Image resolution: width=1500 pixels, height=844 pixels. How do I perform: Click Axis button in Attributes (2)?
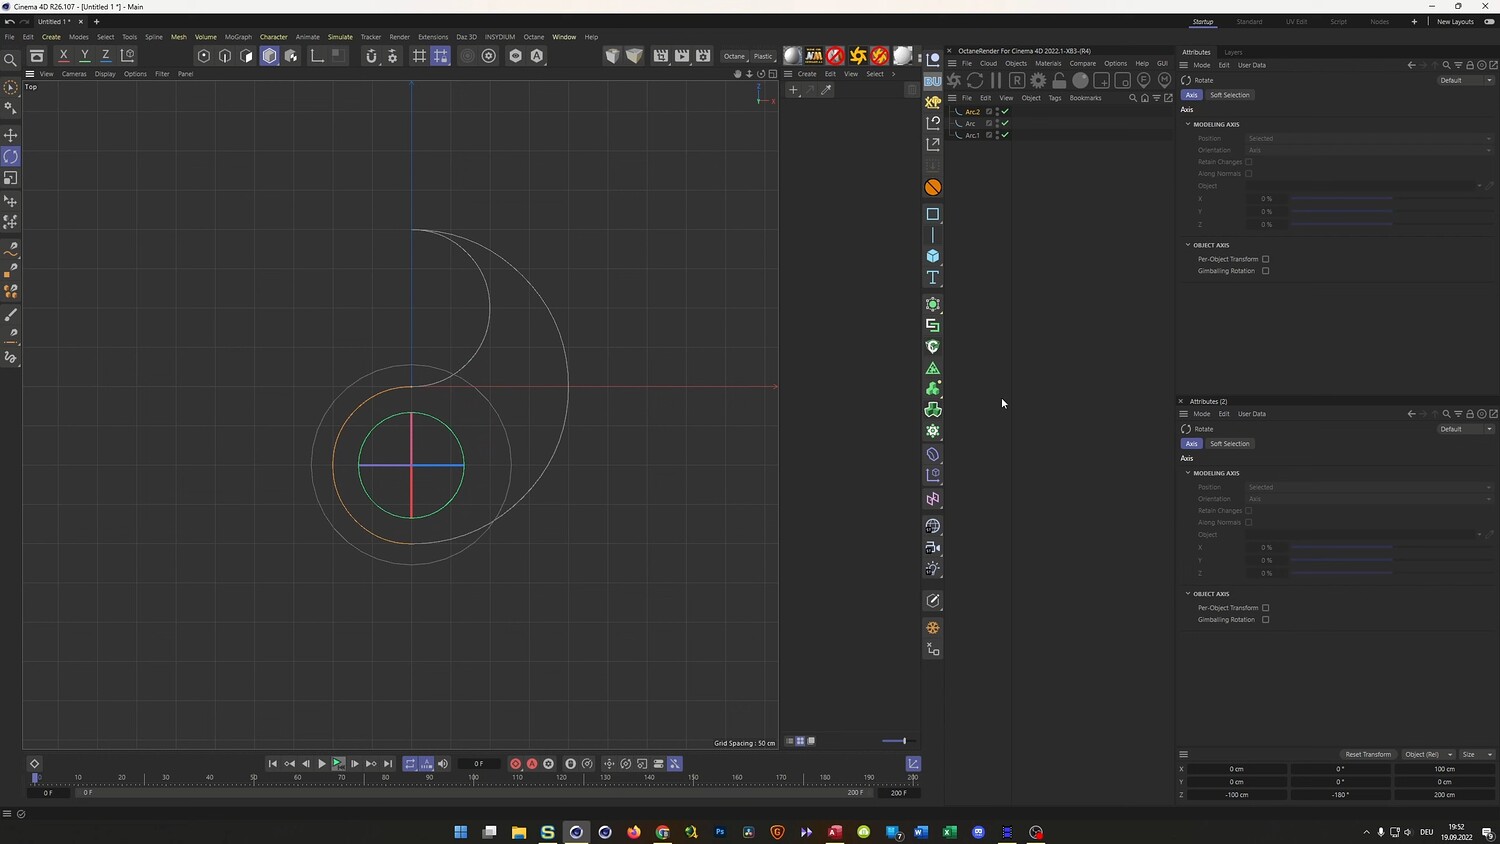tap(1191, 444)
